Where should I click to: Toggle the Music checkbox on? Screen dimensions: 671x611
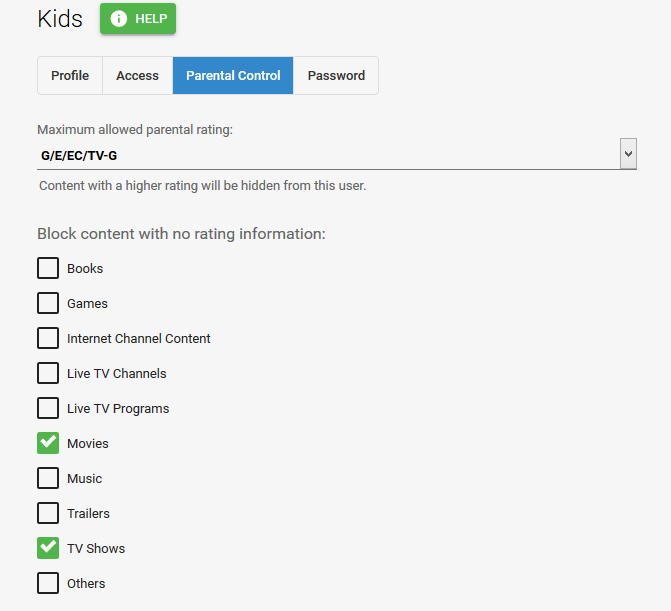point(48,478)
